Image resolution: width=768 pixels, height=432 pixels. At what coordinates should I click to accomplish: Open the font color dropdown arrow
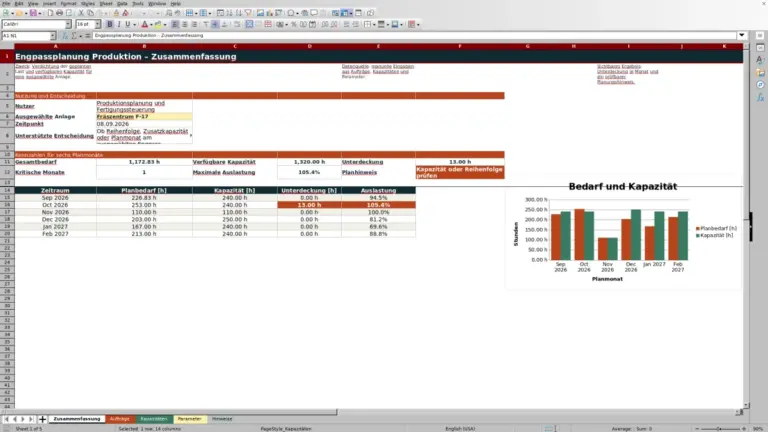pos(151,24)
